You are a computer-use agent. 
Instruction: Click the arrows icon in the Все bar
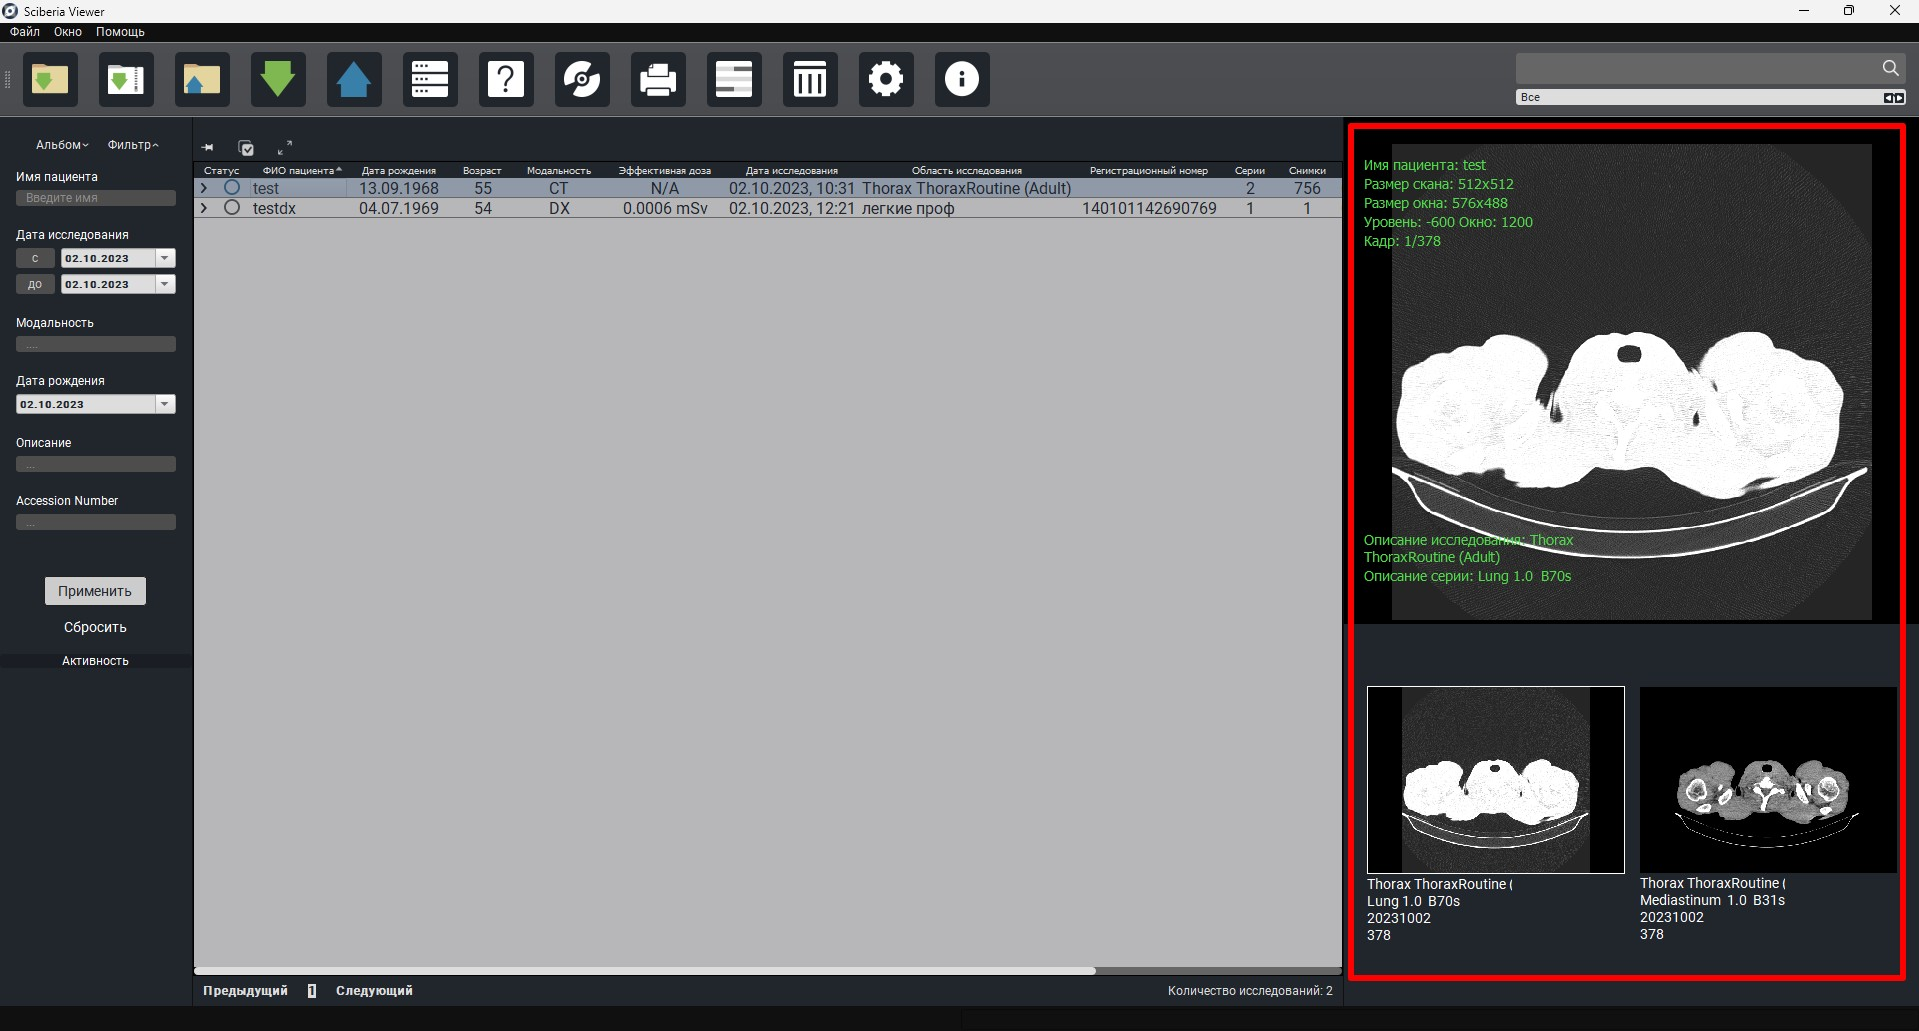(x=1894, y=97)
